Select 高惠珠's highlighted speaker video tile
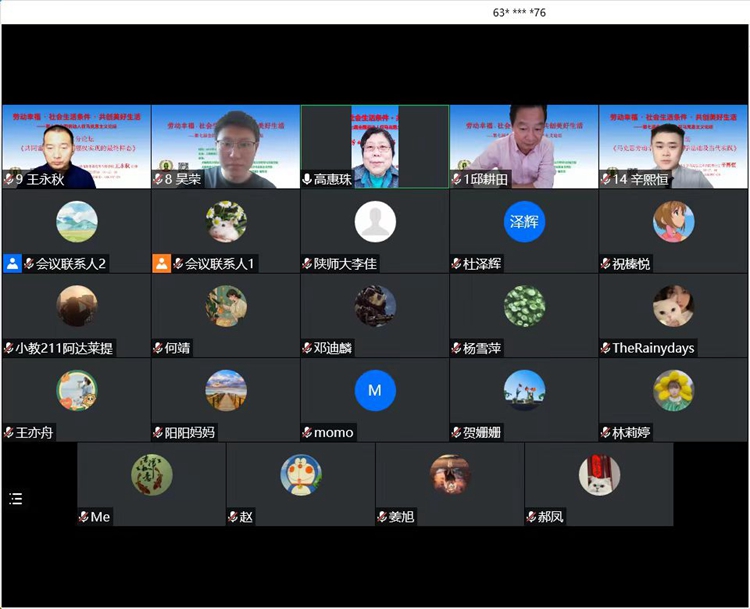The width and height of the screenshot is (750, 609). (375, 146)
